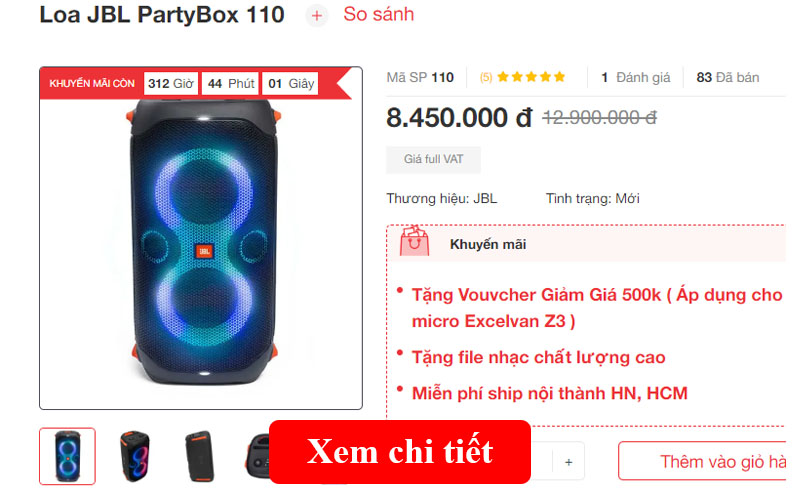Click the Khuyến mãi shopping bag icon
800x494 pixels.
click(x=414, y=241)
